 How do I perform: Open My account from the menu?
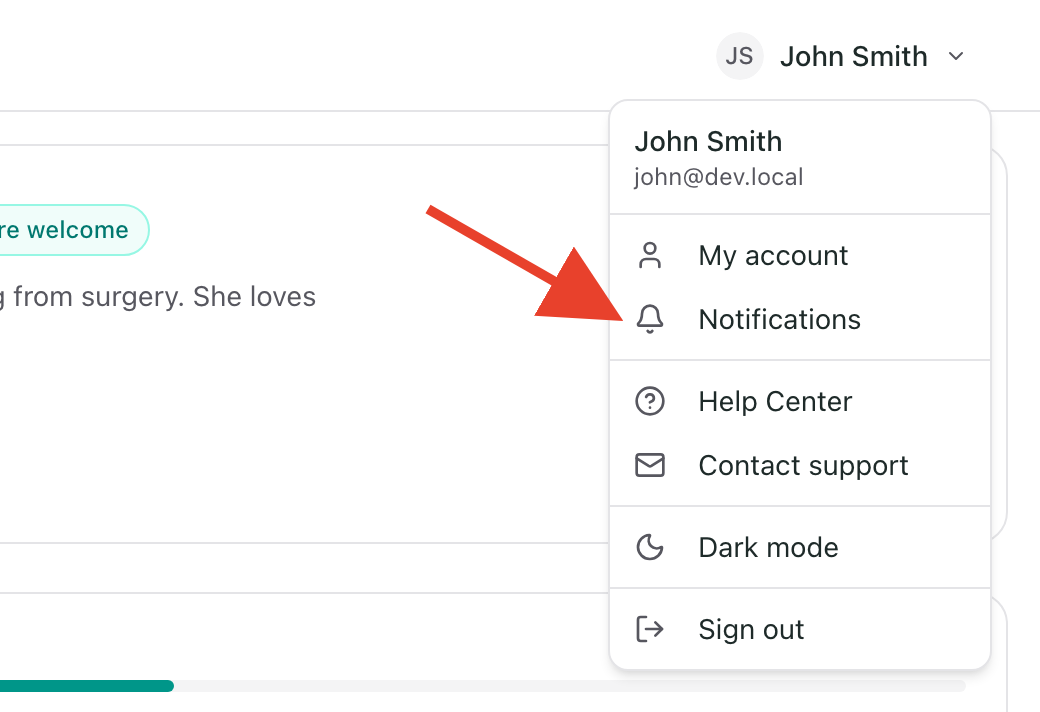pyautogui.click(x=800, y=255)
